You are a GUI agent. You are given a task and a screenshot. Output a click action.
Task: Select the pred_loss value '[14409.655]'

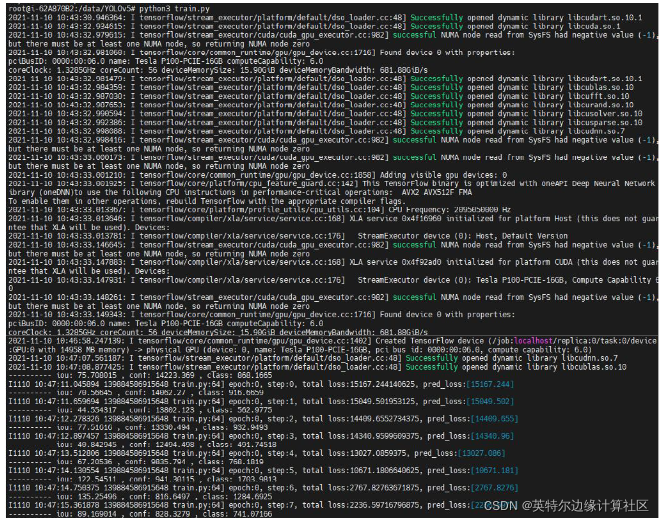pyautogui.click(x=495, y=419)
